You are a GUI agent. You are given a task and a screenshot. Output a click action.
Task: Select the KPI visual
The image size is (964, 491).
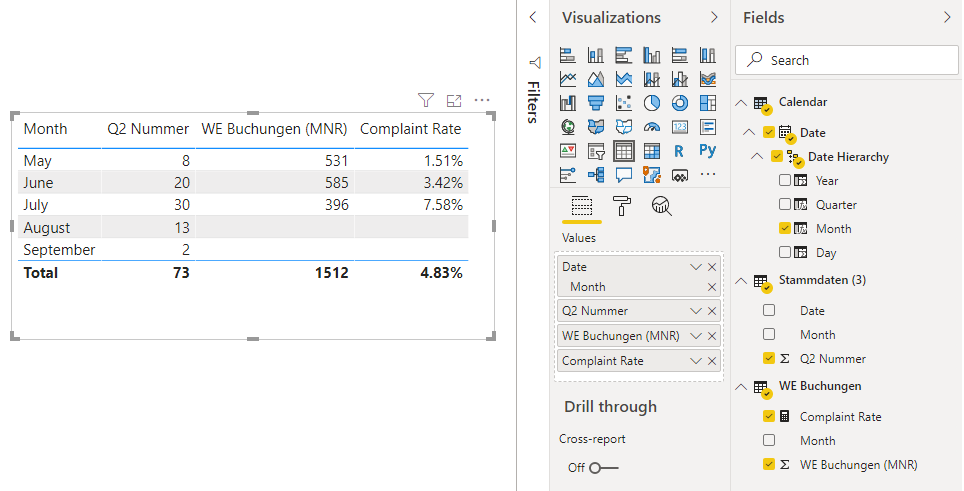tap(567, 151)
